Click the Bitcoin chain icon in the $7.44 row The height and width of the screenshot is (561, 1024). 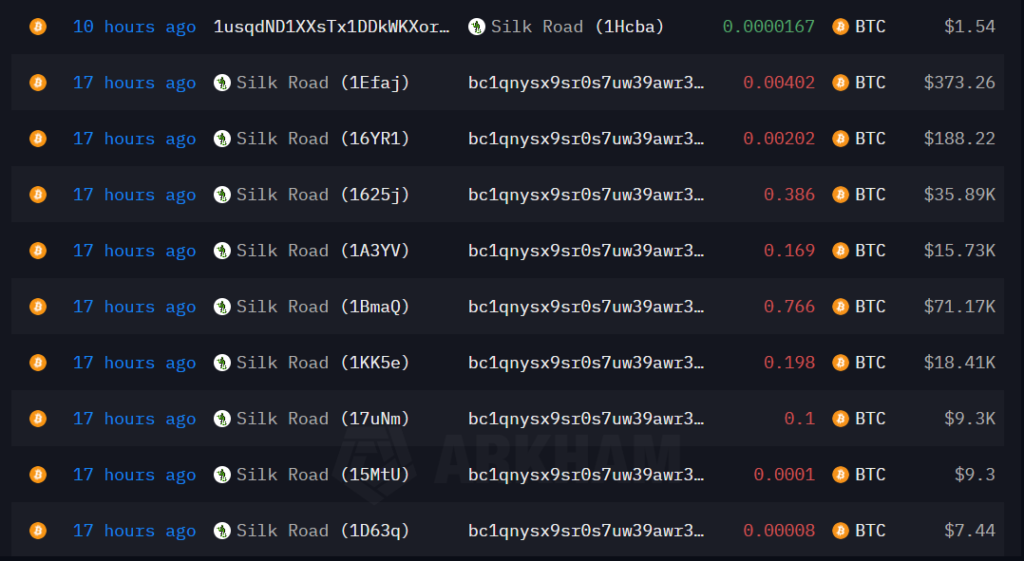click(38, 531)
